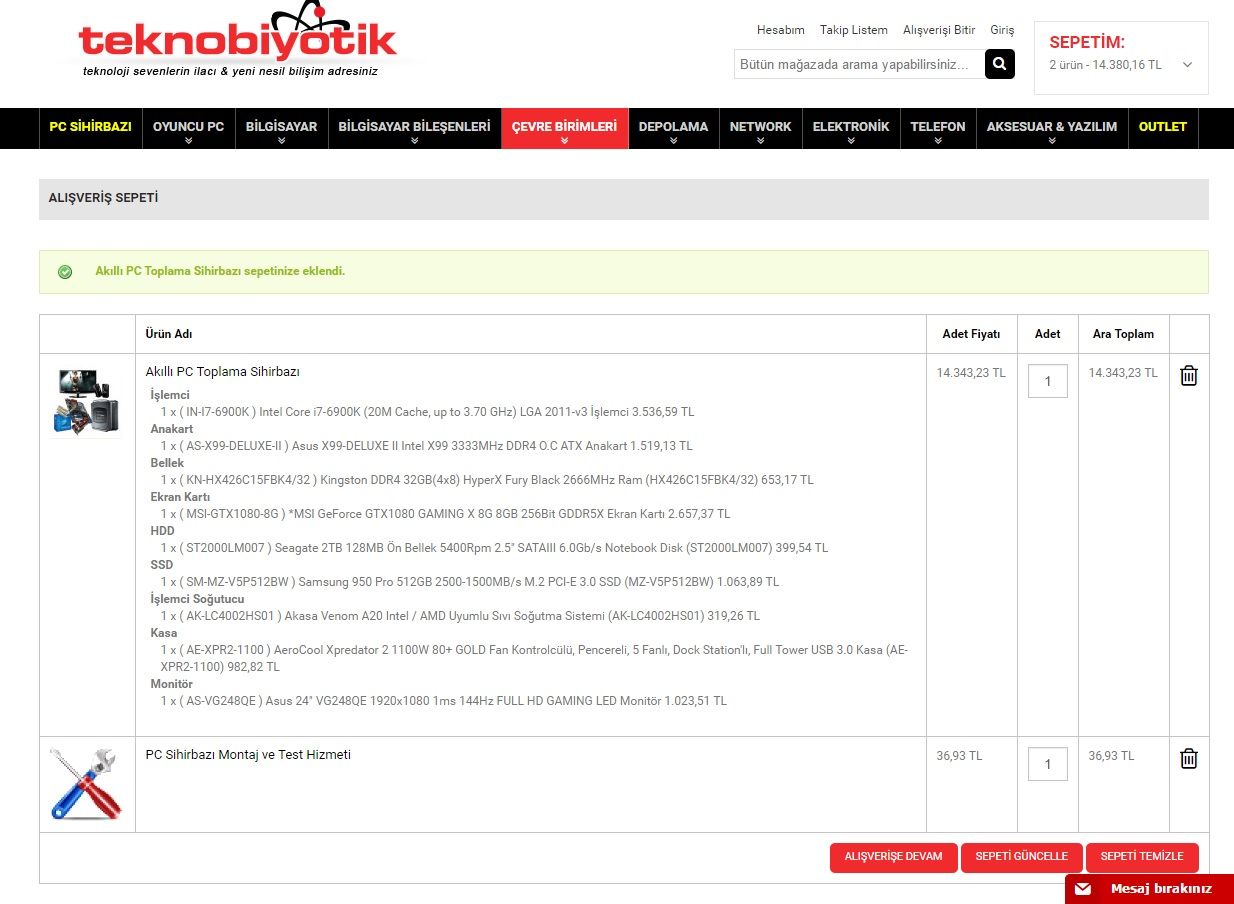Click the teknobiyotik logo
This screenshot has width=1234, height=904.
coord(238,40)
